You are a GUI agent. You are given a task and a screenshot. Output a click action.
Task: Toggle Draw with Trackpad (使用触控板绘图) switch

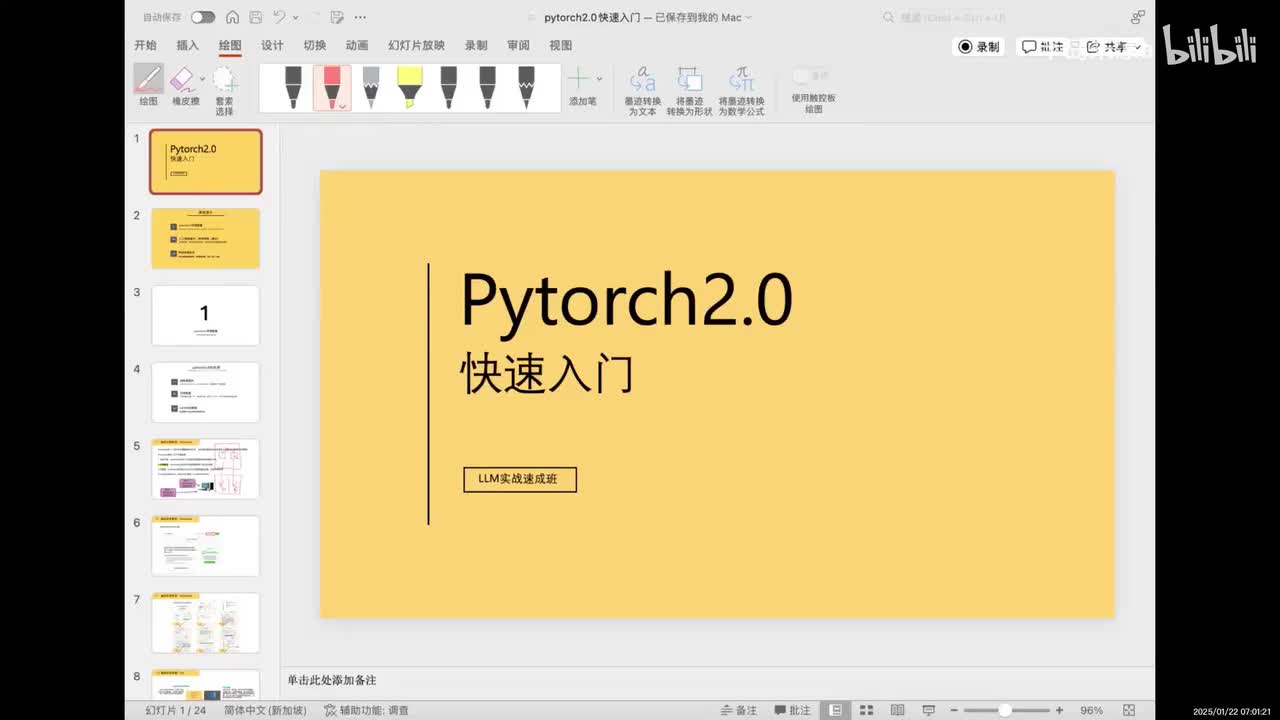tap(803, 75)
